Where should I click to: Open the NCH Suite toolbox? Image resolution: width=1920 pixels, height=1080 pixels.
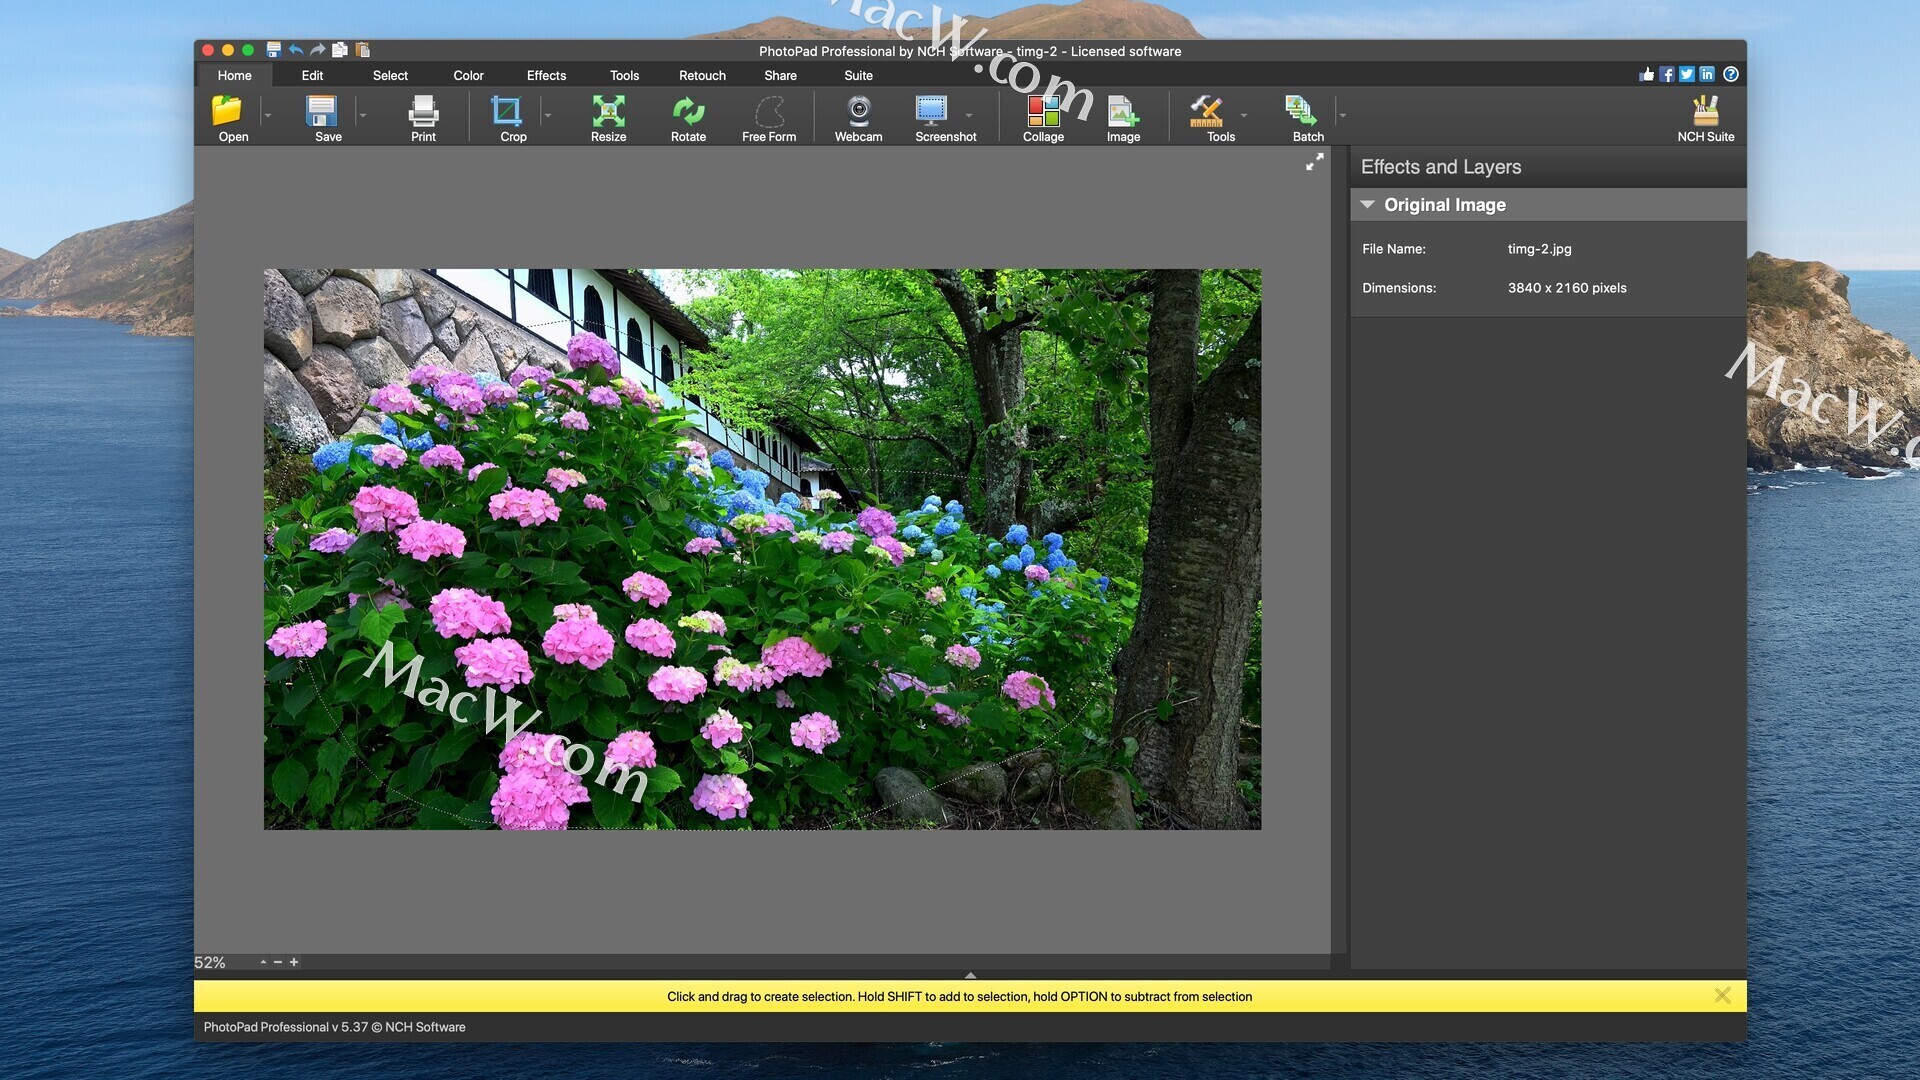click(1705, 111)
